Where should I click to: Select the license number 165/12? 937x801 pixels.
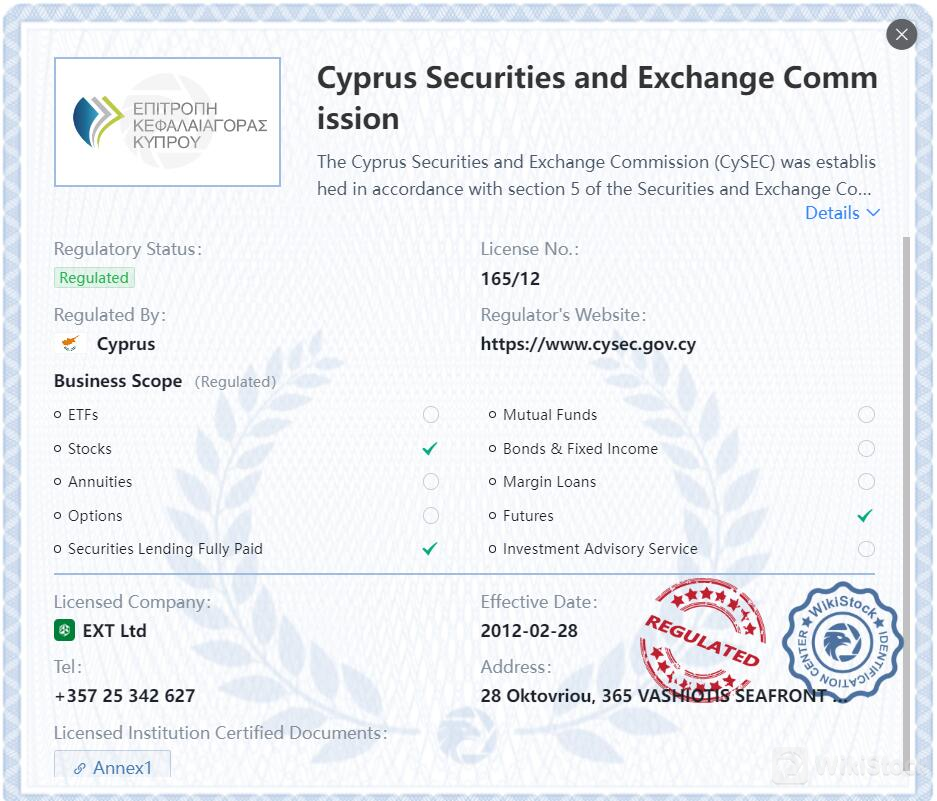tap(510, 279)
